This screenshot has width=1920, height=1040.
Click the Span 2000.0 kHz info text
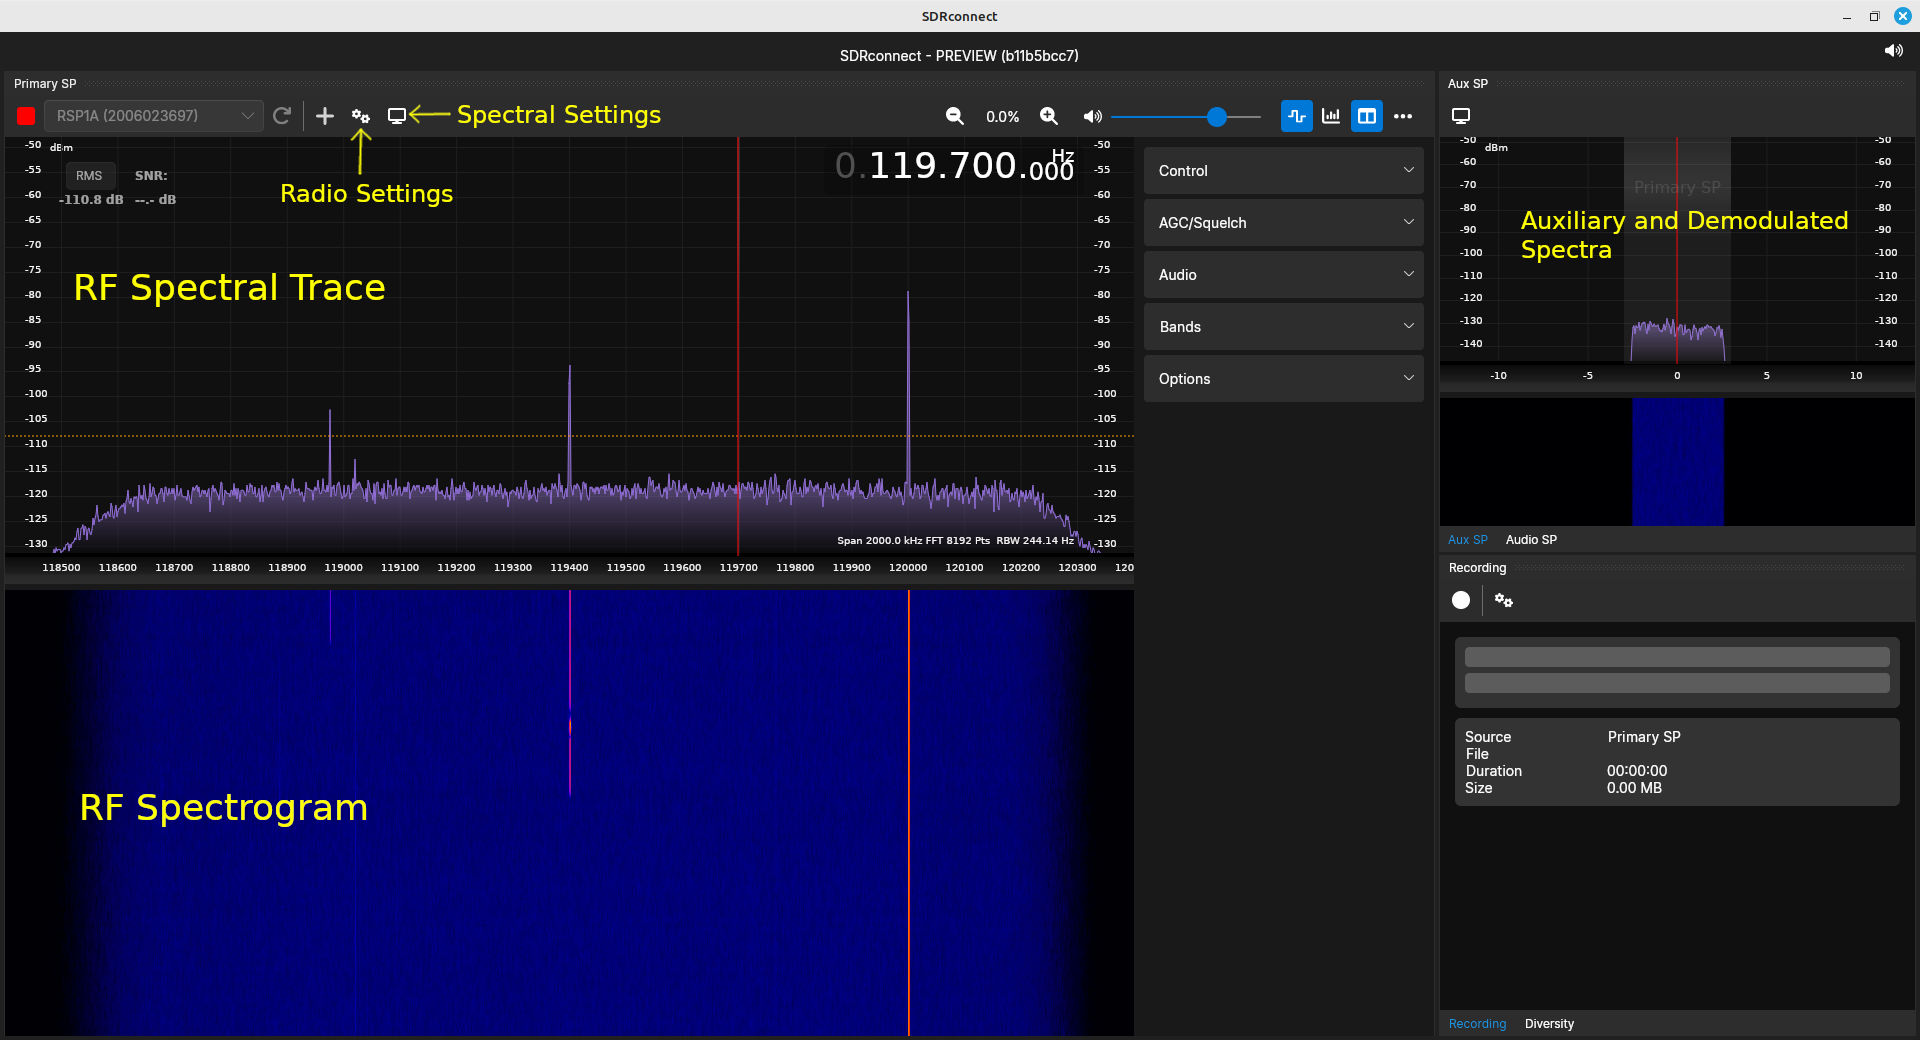(x=956, y=541)
